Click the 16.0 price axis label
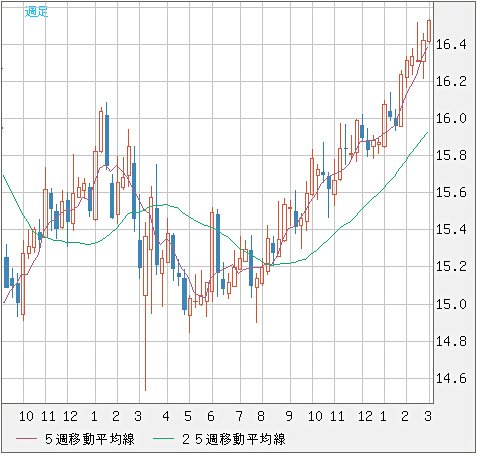This screenshot has width=477, height=456. (x=451, y=118)
